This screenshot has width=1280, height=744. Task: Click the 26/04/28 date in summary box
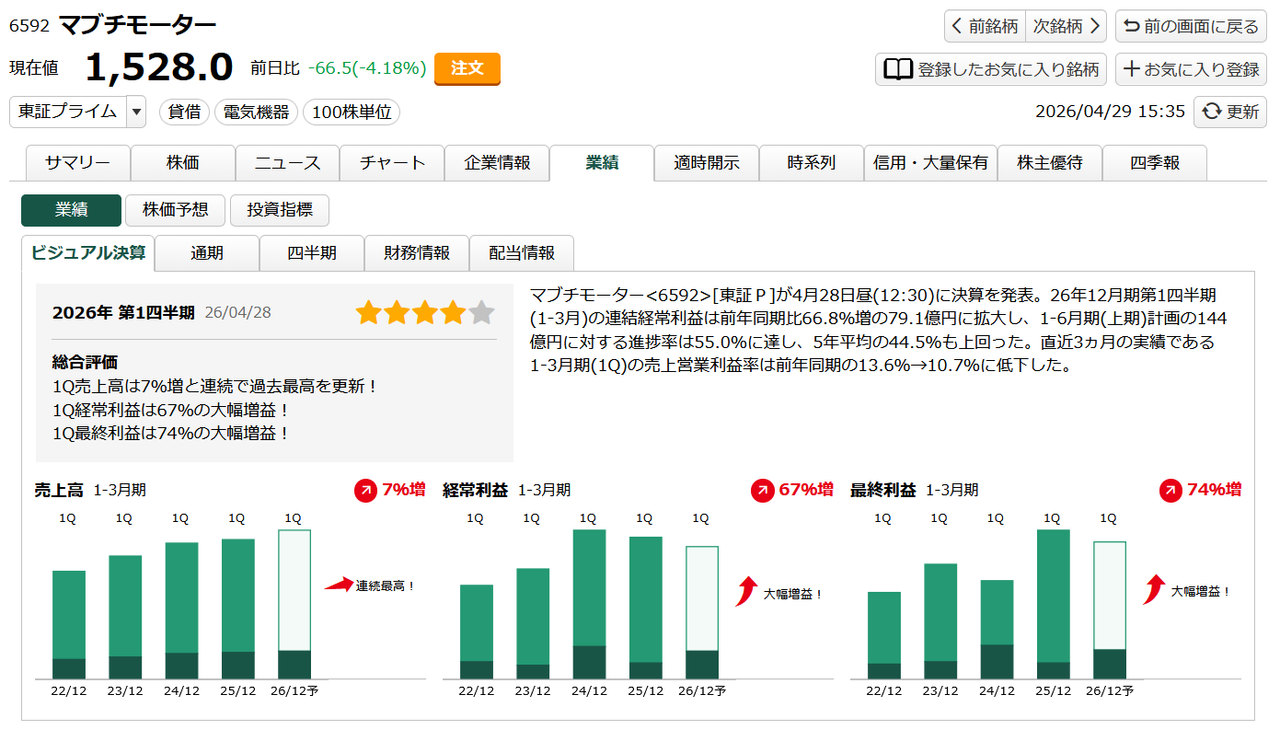pyautogui.click(x=238, y=313)
